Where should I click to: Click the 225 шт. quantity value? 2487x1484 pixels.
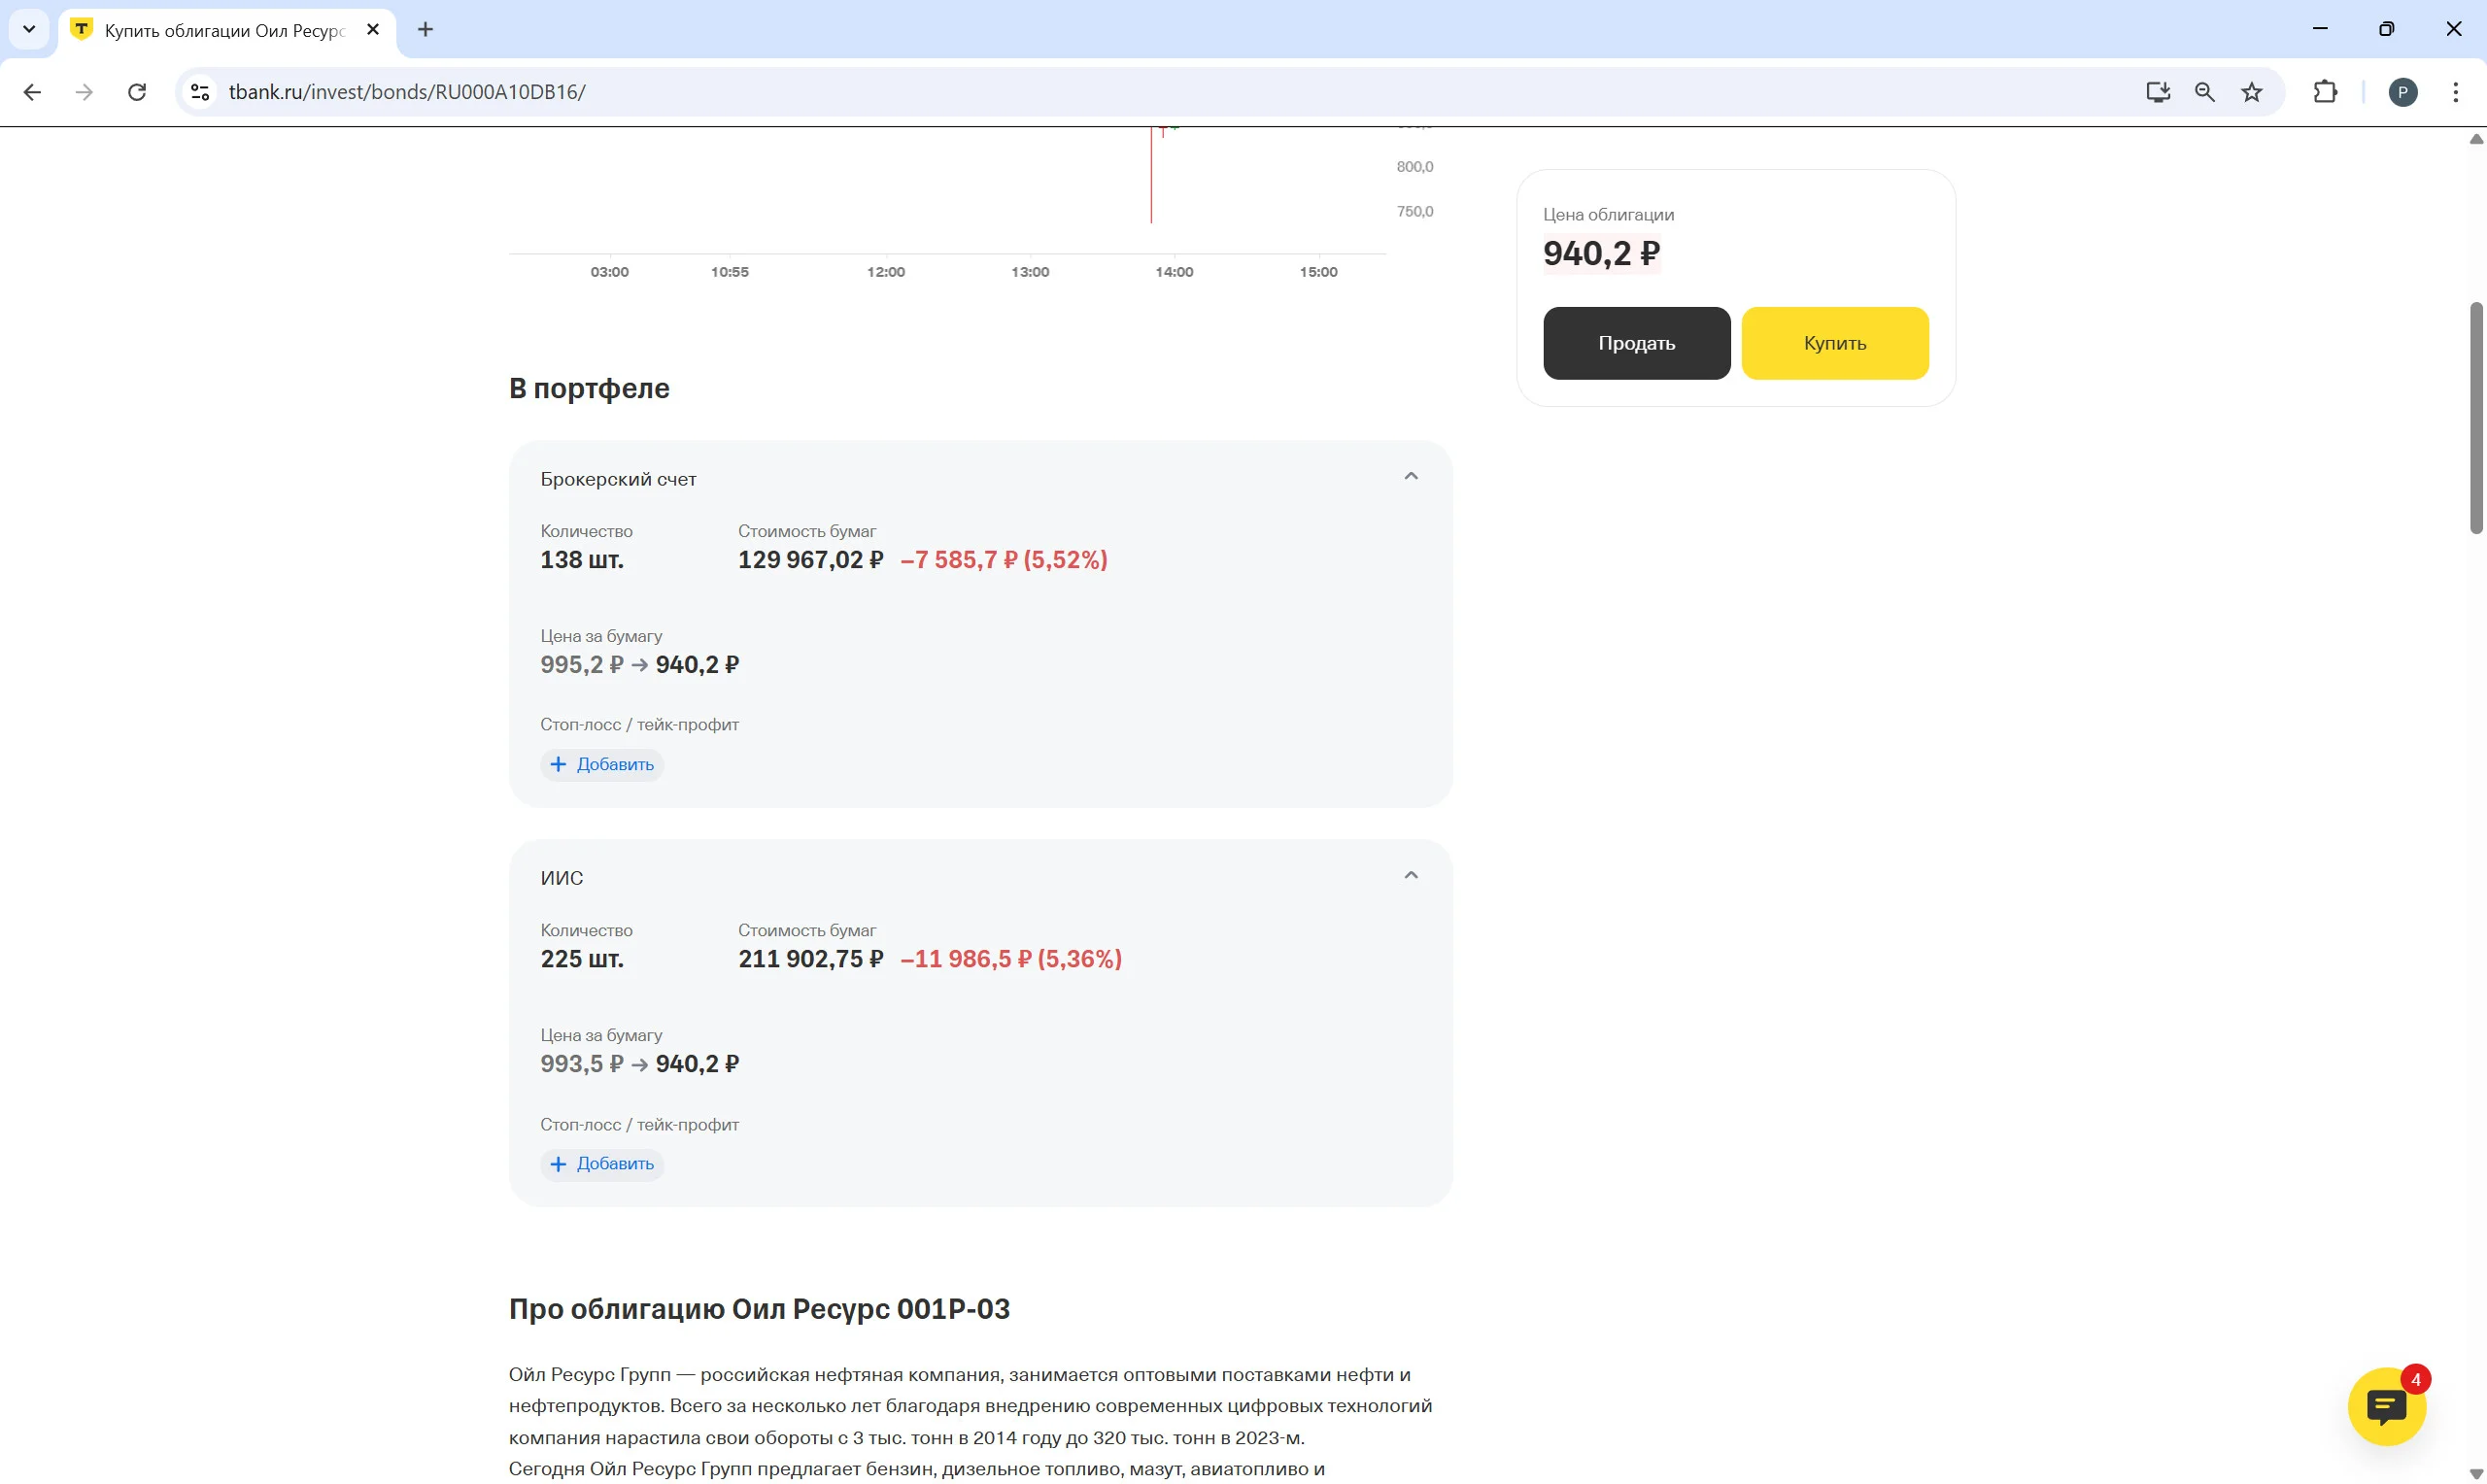(x=582, y=959)
